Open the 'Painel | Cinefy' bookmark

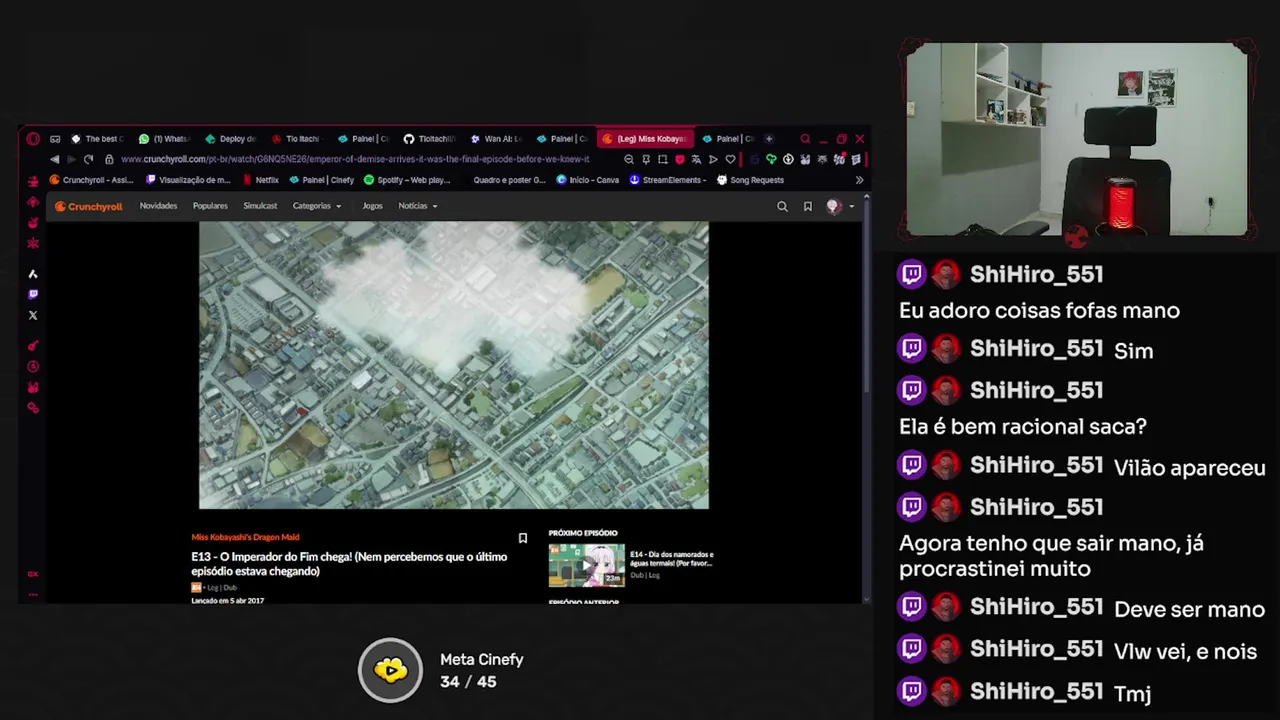322,180
